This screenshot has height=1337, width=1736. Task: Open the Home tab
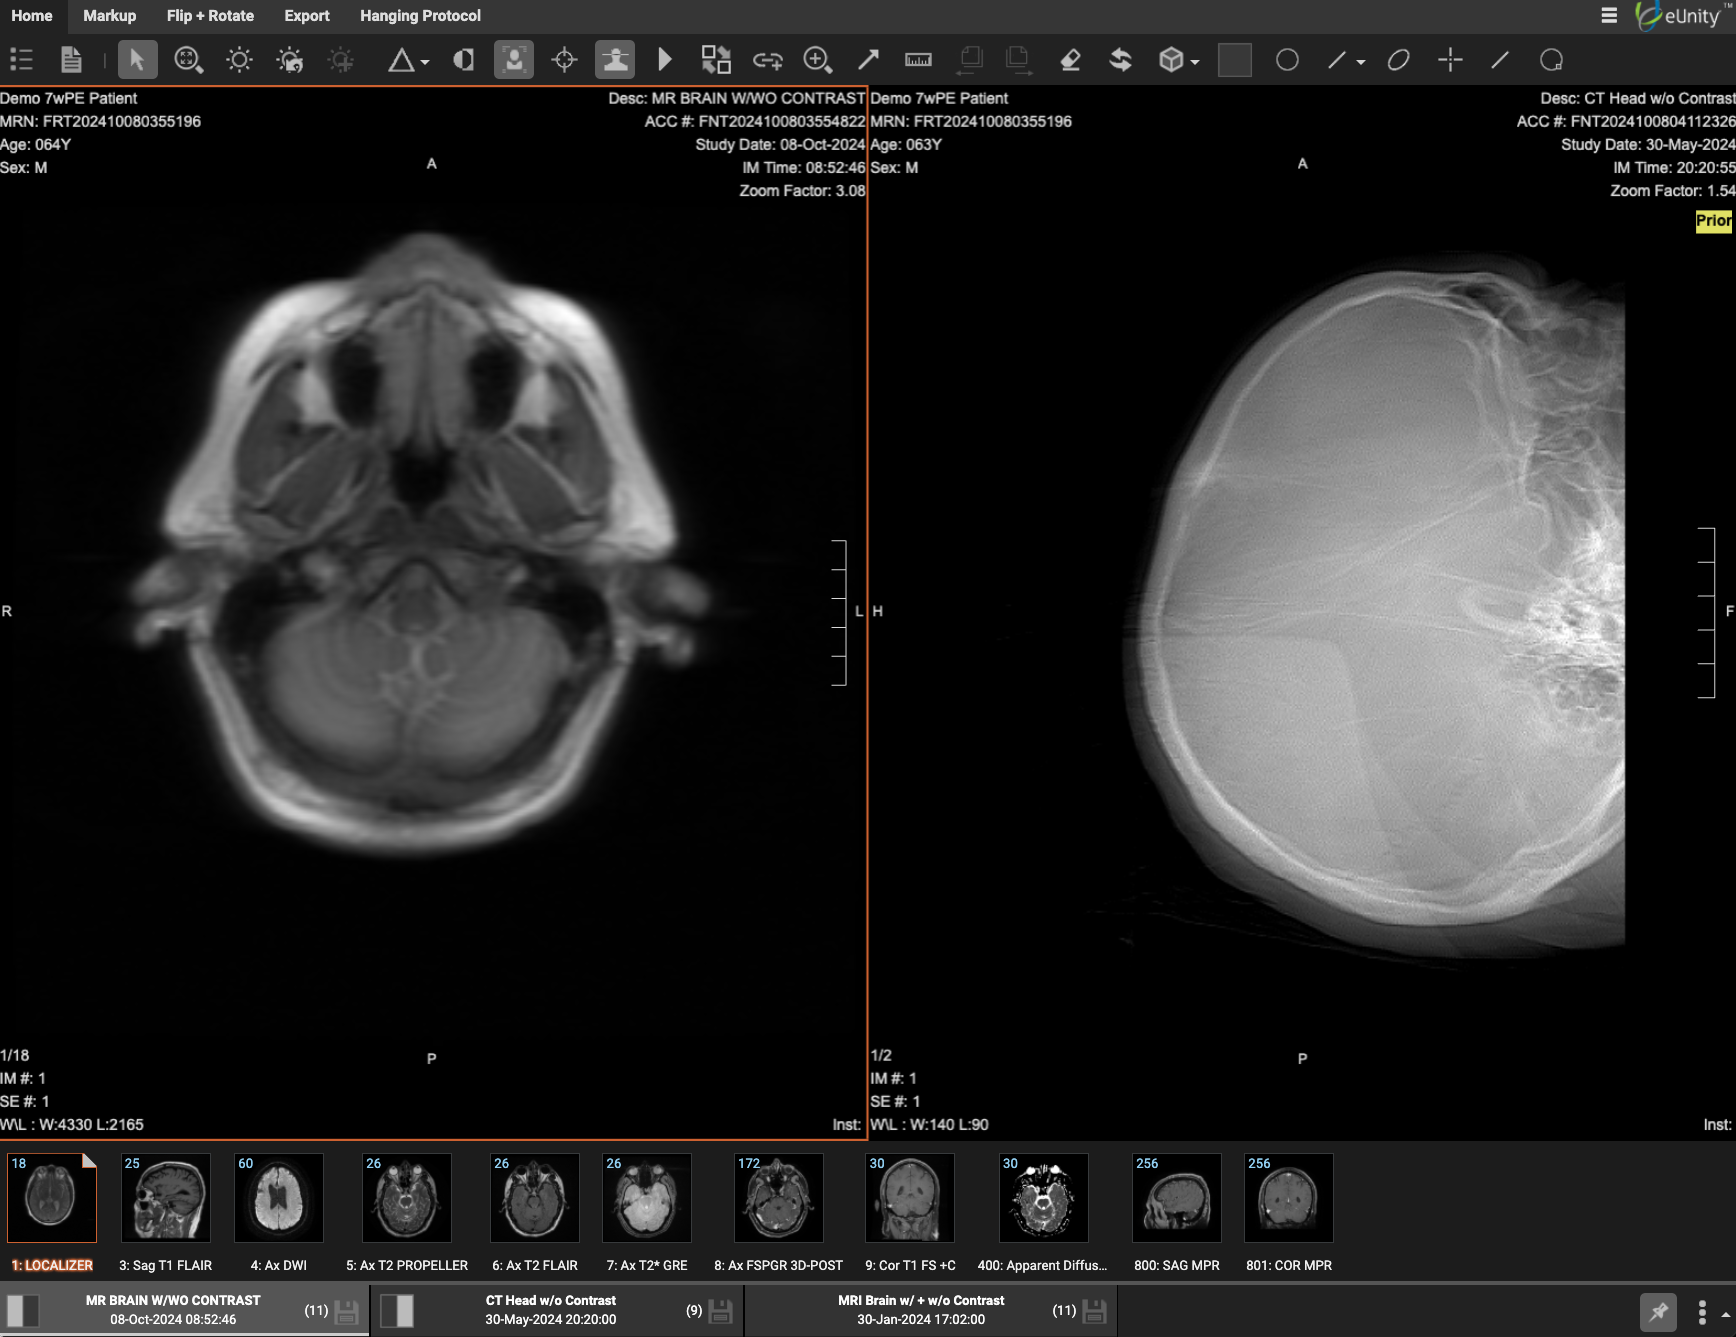[32, 16]
